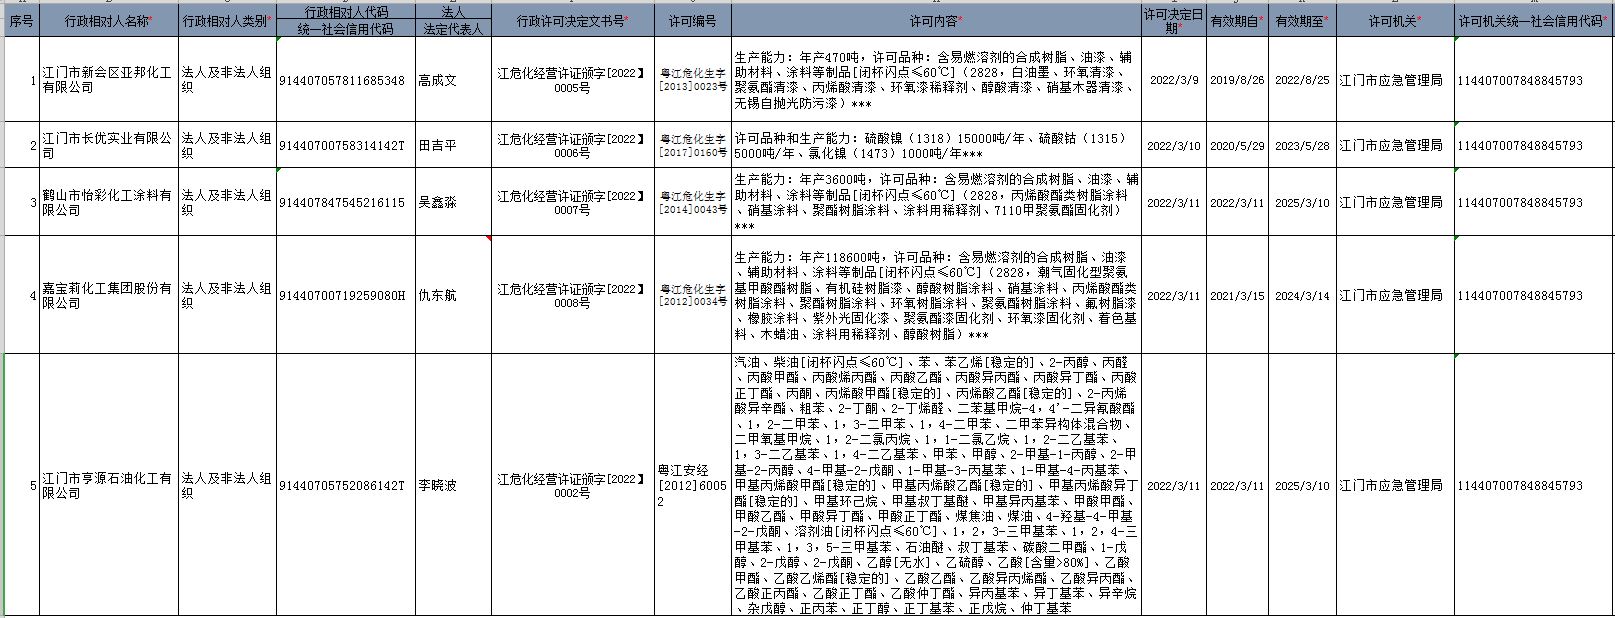This screenshot has width=1615, height=618.
Task: Select valid-from date '2019/8/26'
Action: 1237,80
